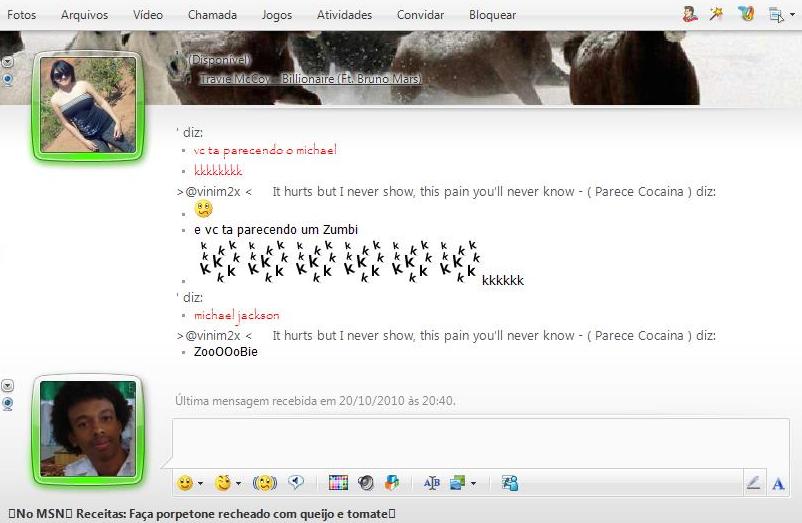The width and height of the screenshot is (802, 523).
Task: Click the message 'vc ta parecendo o michael'
Action: (265, 150)
